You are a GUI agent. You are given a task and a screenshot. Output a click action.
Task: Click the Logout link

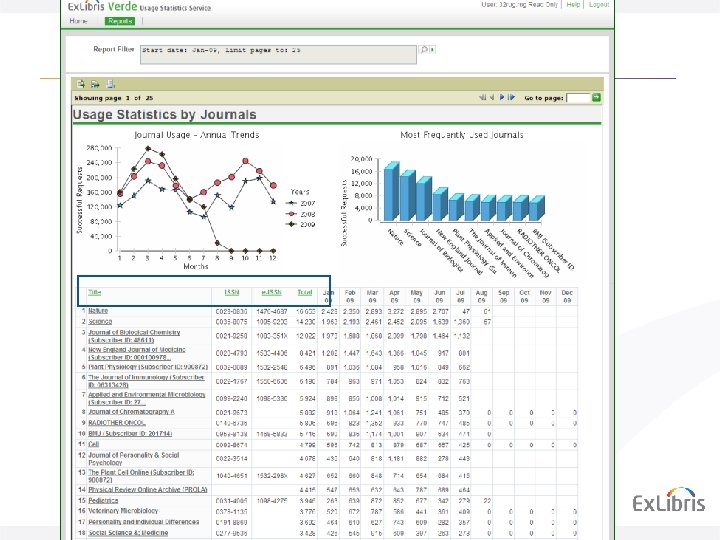(599, 5)
